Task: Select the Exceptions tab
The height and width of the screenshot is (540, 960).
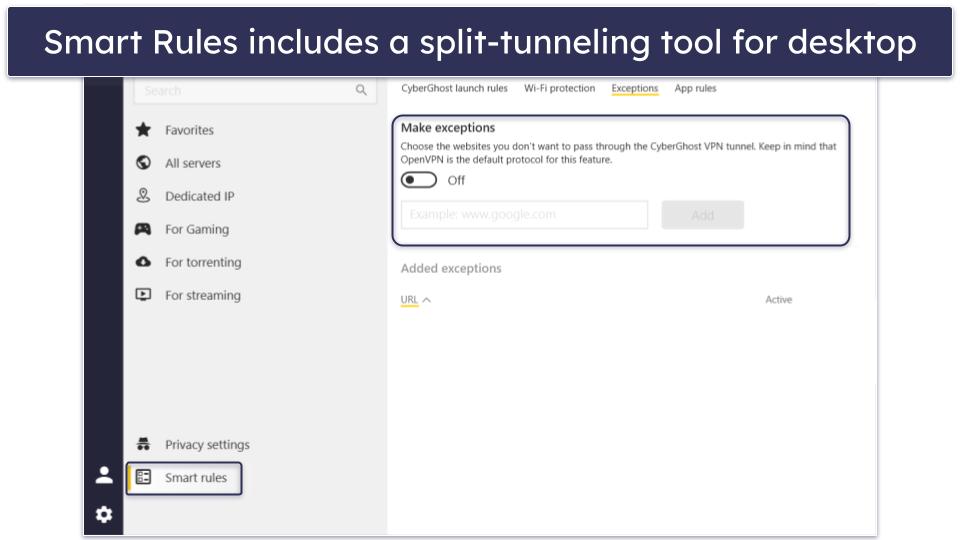Action: (x=634, y=88)
